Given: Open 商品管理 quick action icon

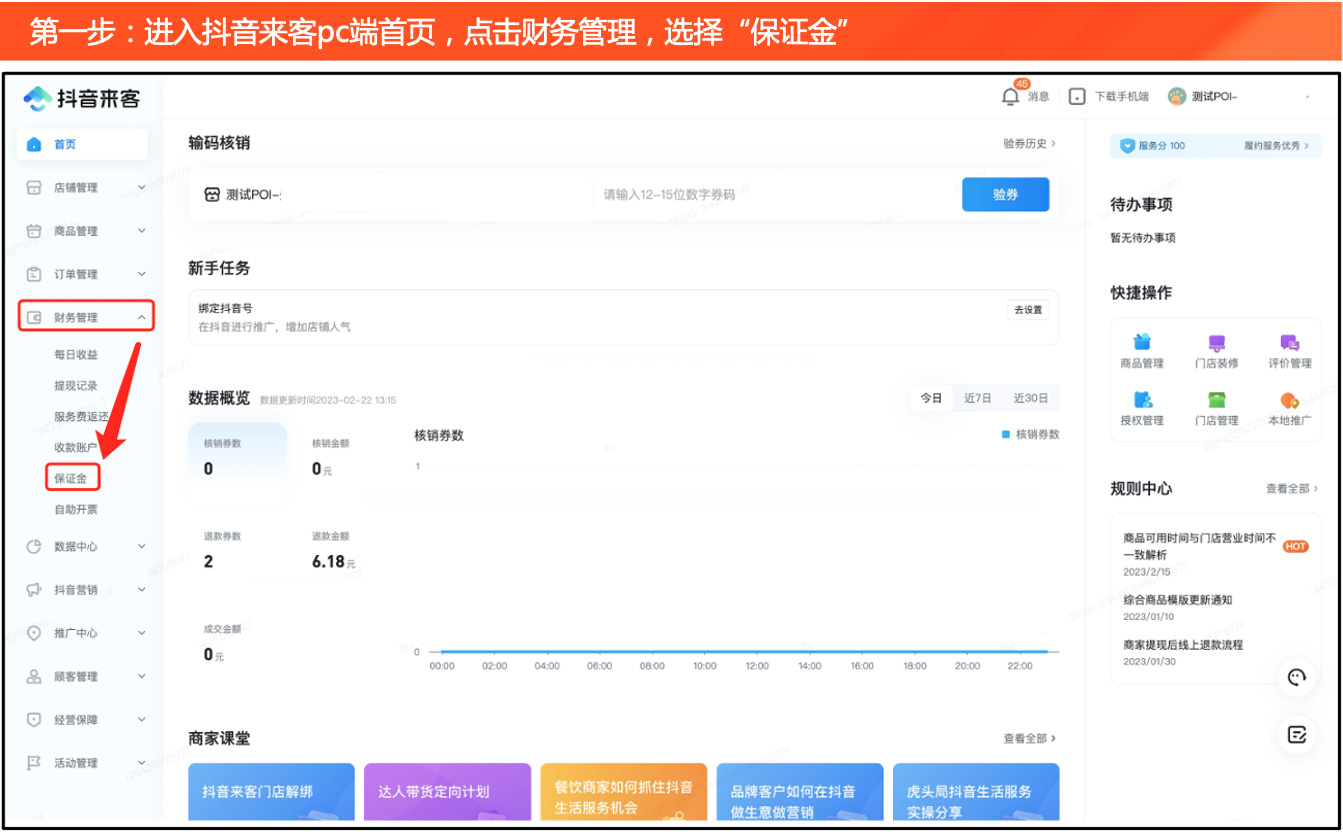Looking at the screenshot, I should pos(1142,343).
